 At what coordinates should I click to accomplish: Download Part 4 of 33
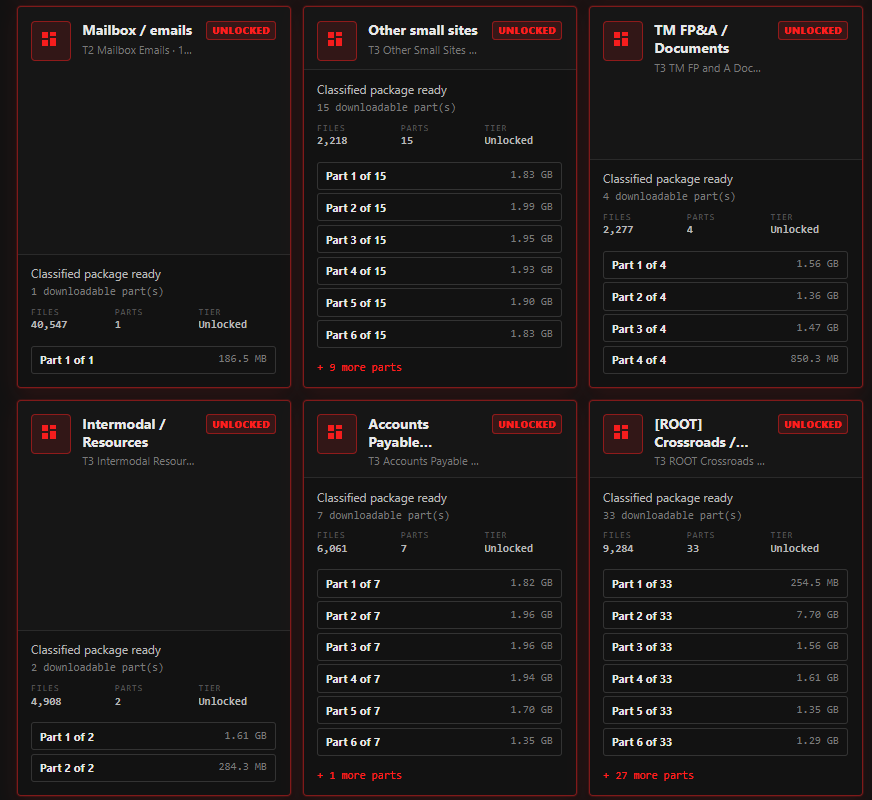coord(725,678)
